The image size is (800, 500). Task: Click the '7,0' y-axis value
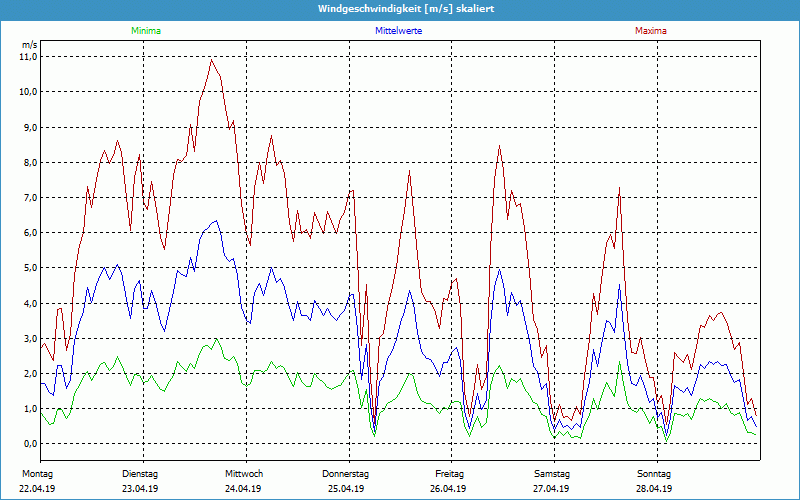coord(31,197)
